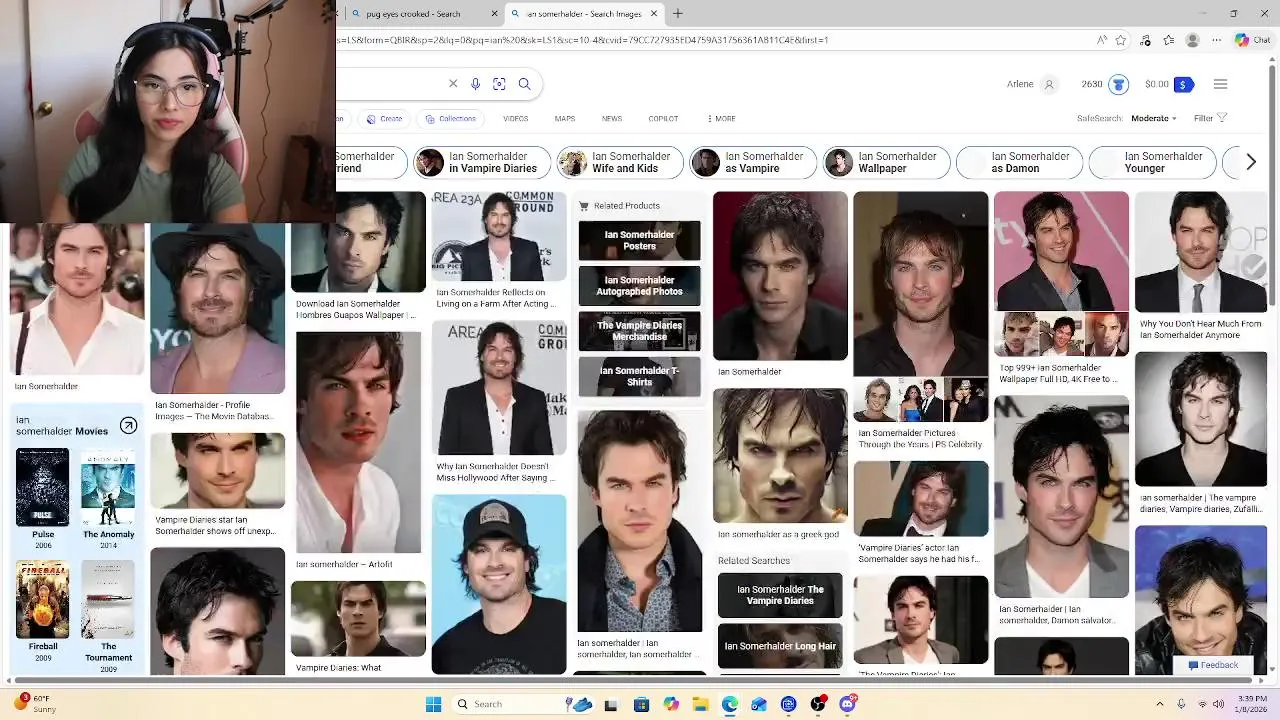The height and width of the screenshot is (720, 1280).
Task: Open SafeSearch Moderate dropdown
Action: pyautogui.click(x=1154, y=119)
